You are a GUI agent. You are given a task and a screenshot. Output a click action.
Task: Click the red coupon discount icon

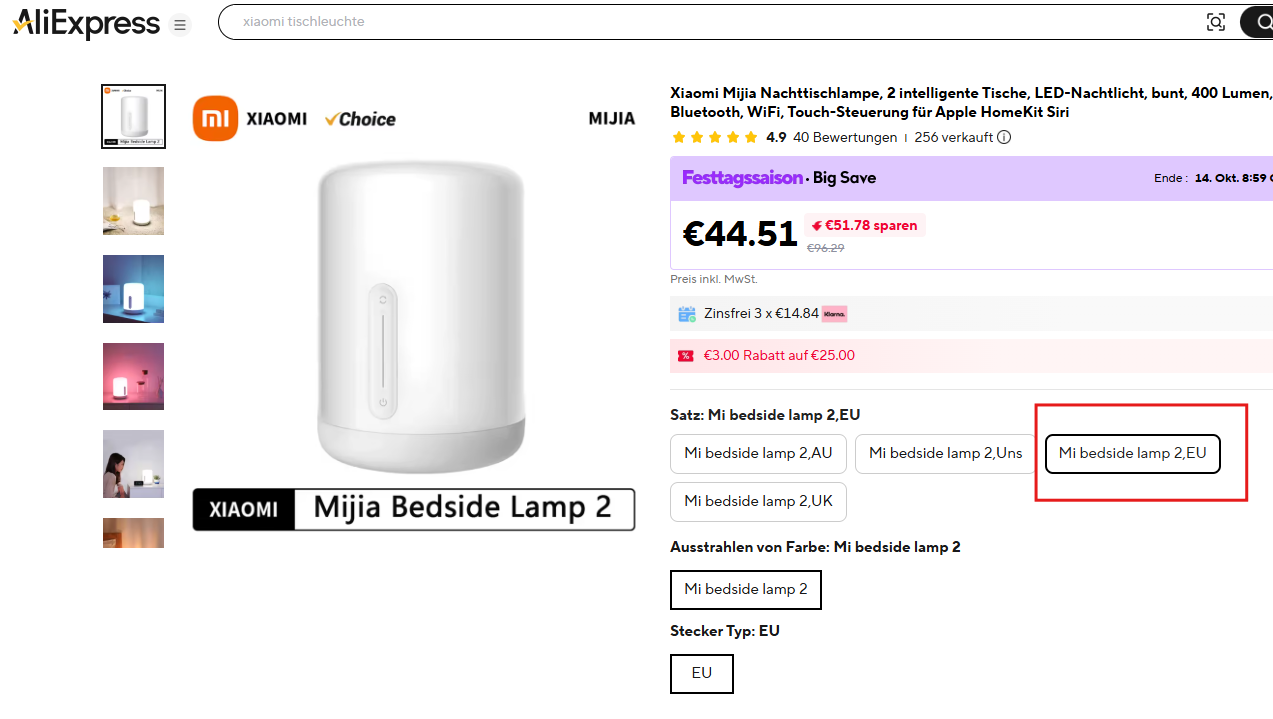686,356
